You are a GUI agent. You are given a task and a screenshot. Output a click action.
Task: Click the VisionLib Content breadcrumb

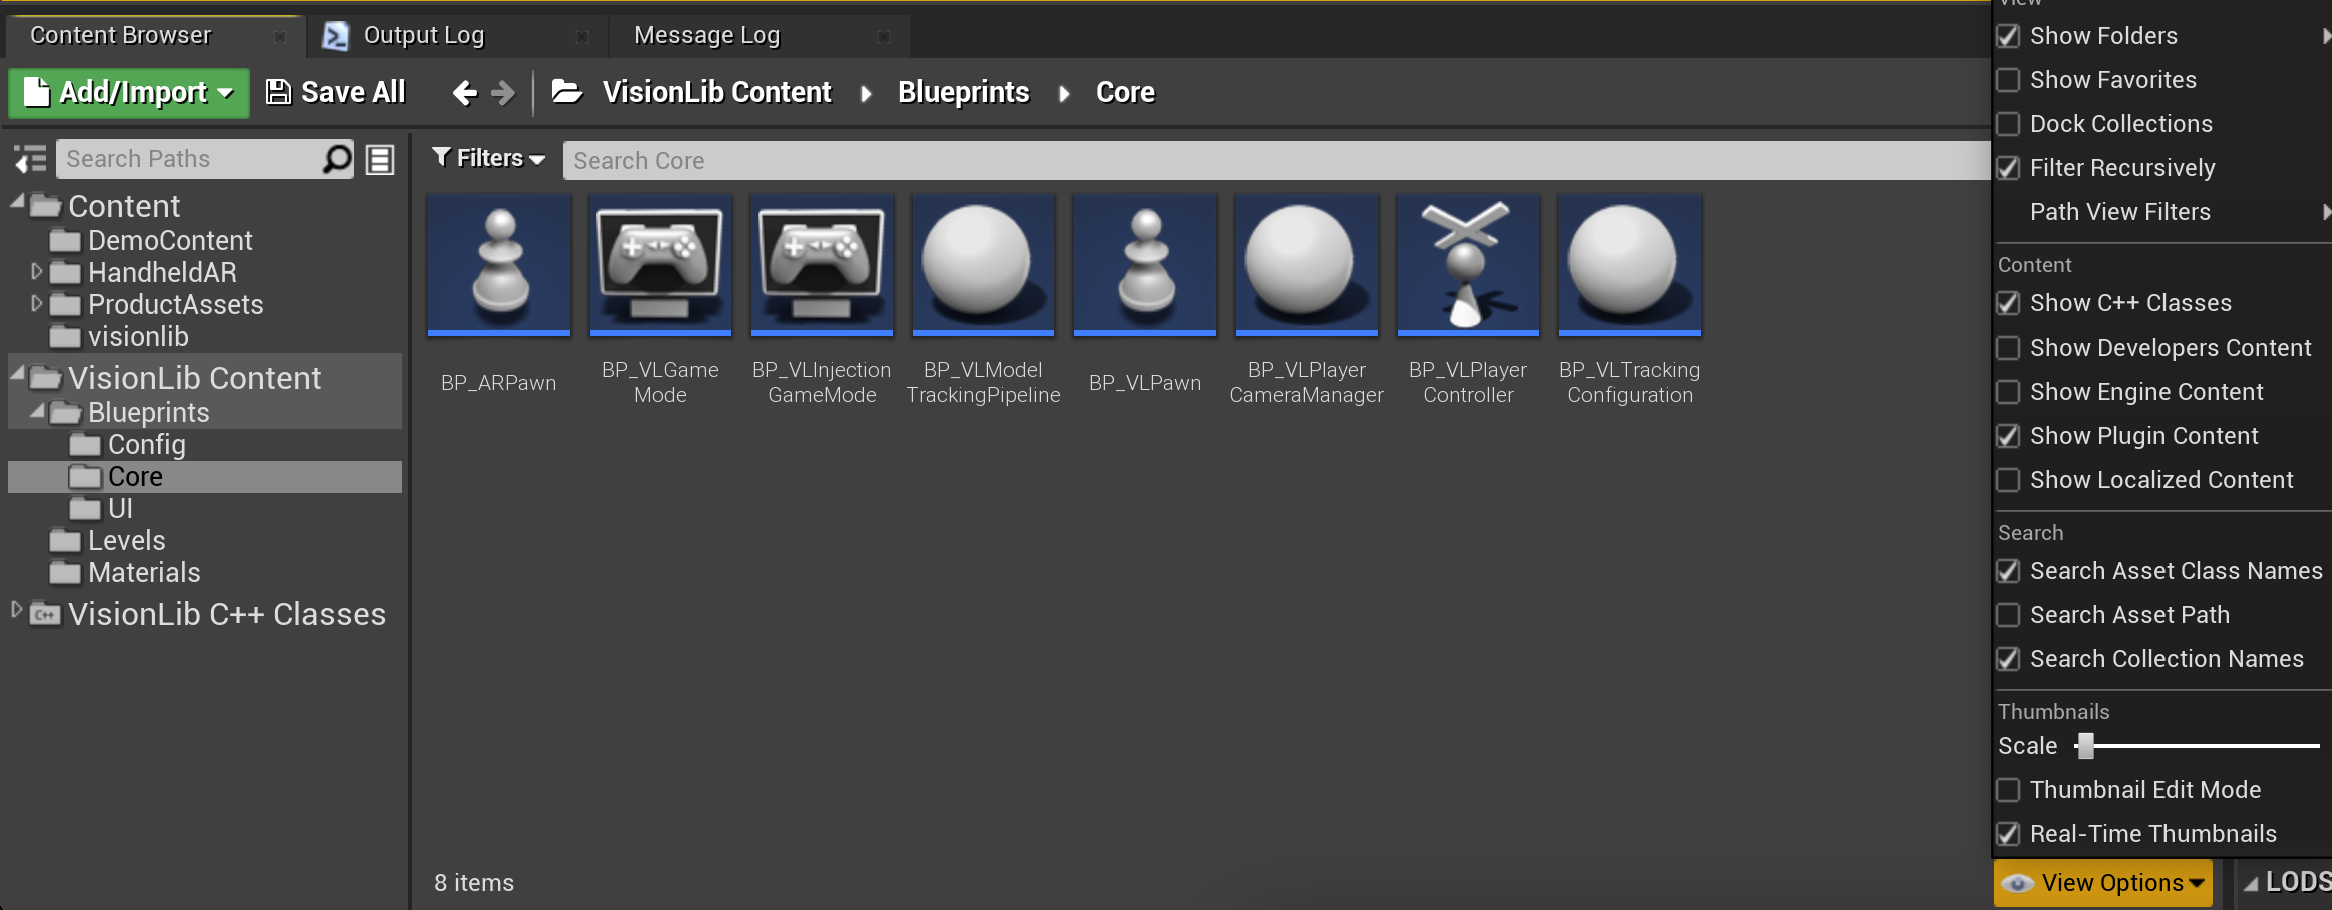tap(717, 92)
